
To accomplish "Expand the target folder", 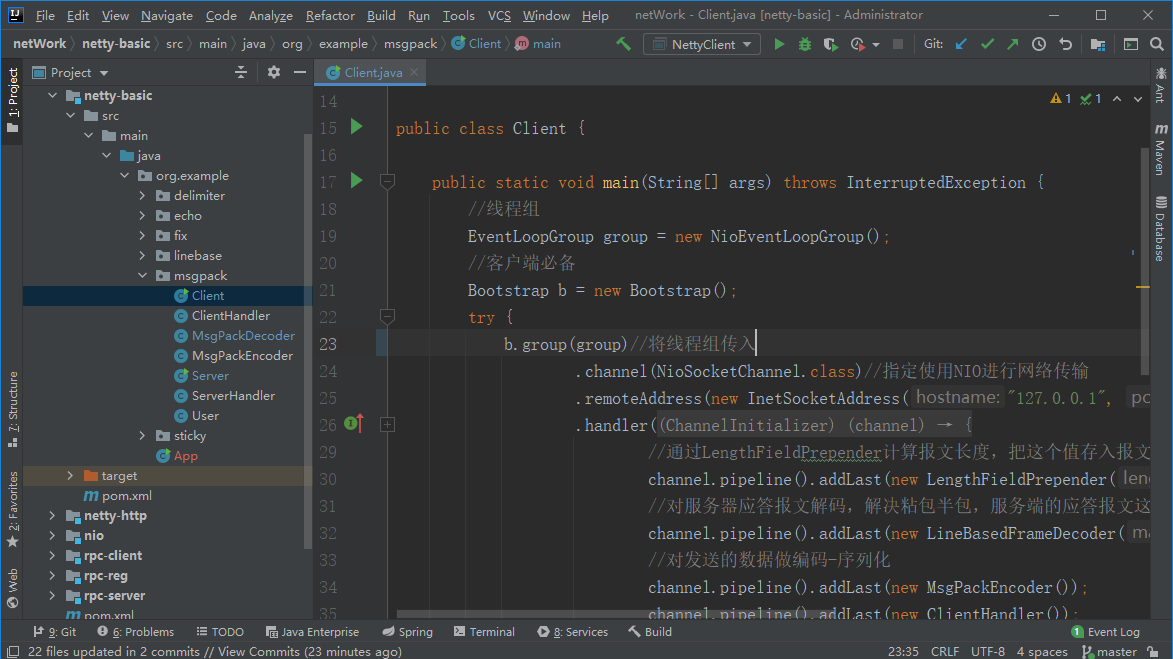I will coord(70,475).
